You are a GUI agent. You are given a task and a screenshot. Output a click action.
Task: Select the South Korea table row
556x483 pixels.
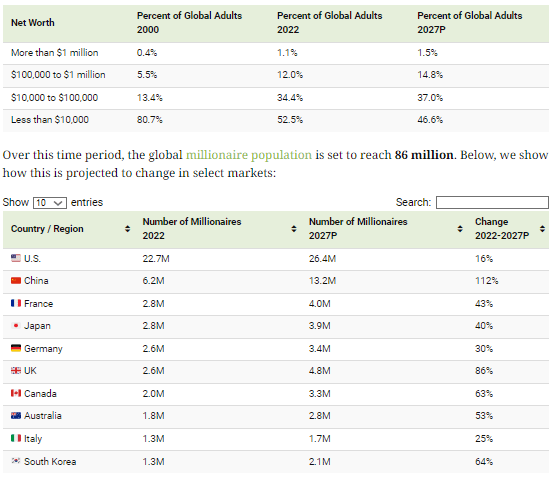pyautogui.click(x=276, y=461)
